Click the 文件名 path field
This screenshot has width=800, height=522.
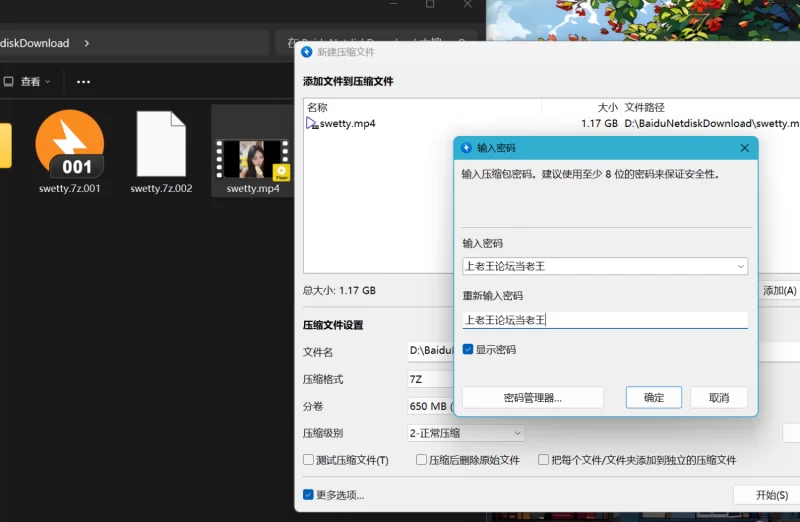pyautogui.click(x=431, y=351)
